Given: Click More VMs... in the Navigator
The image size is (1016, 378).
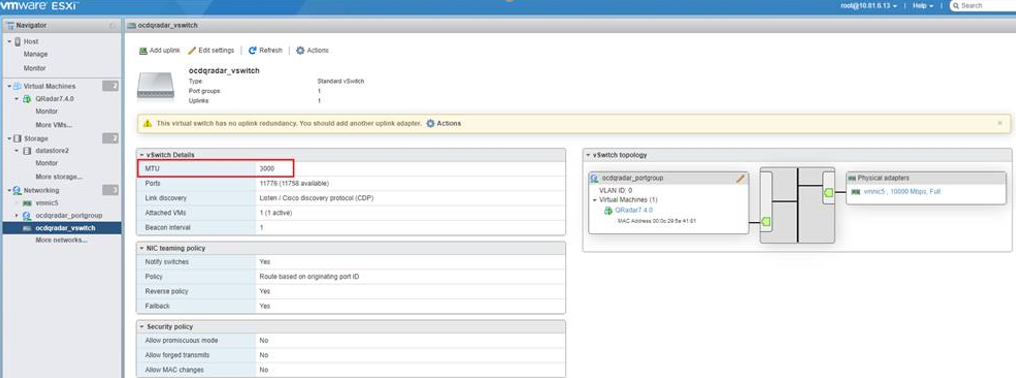Looking at the screenshot, I should [54, 125].
